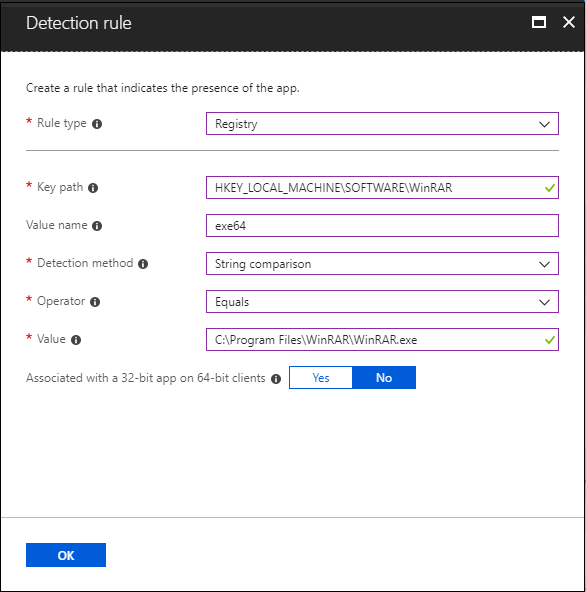Click the 'Associated with a 32-bit app' label

coord(146,378)
